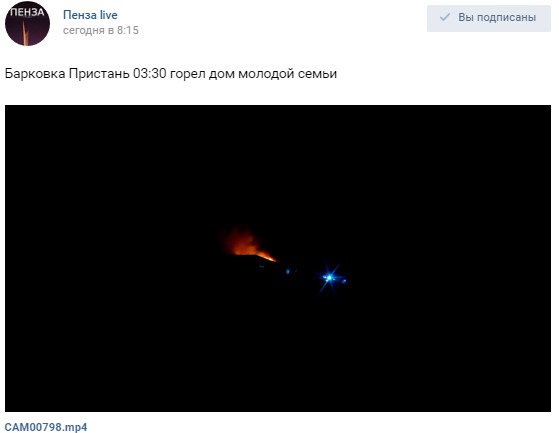Open the CAM00798.mp4 file name link
This screenshot has height=433, width=559.
[46, 427]
